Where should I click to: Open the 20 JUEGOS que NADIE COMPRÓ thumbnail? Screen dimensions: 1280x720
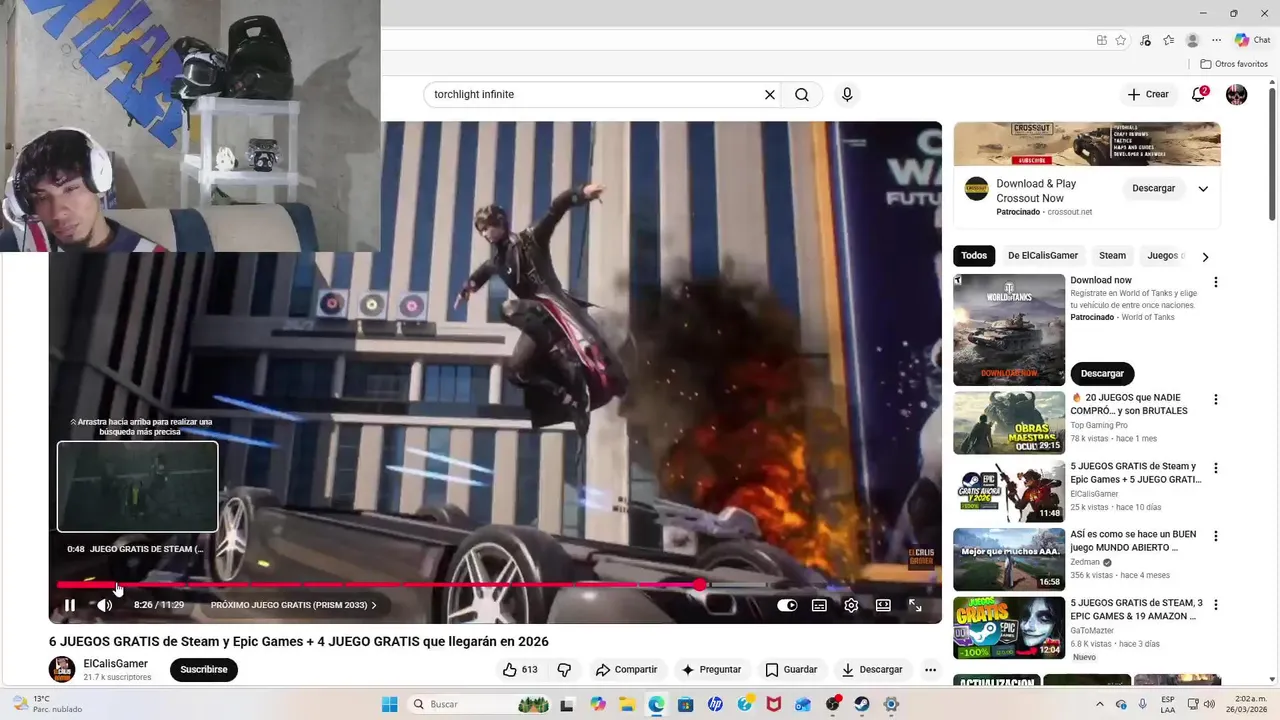(1009, 423)
